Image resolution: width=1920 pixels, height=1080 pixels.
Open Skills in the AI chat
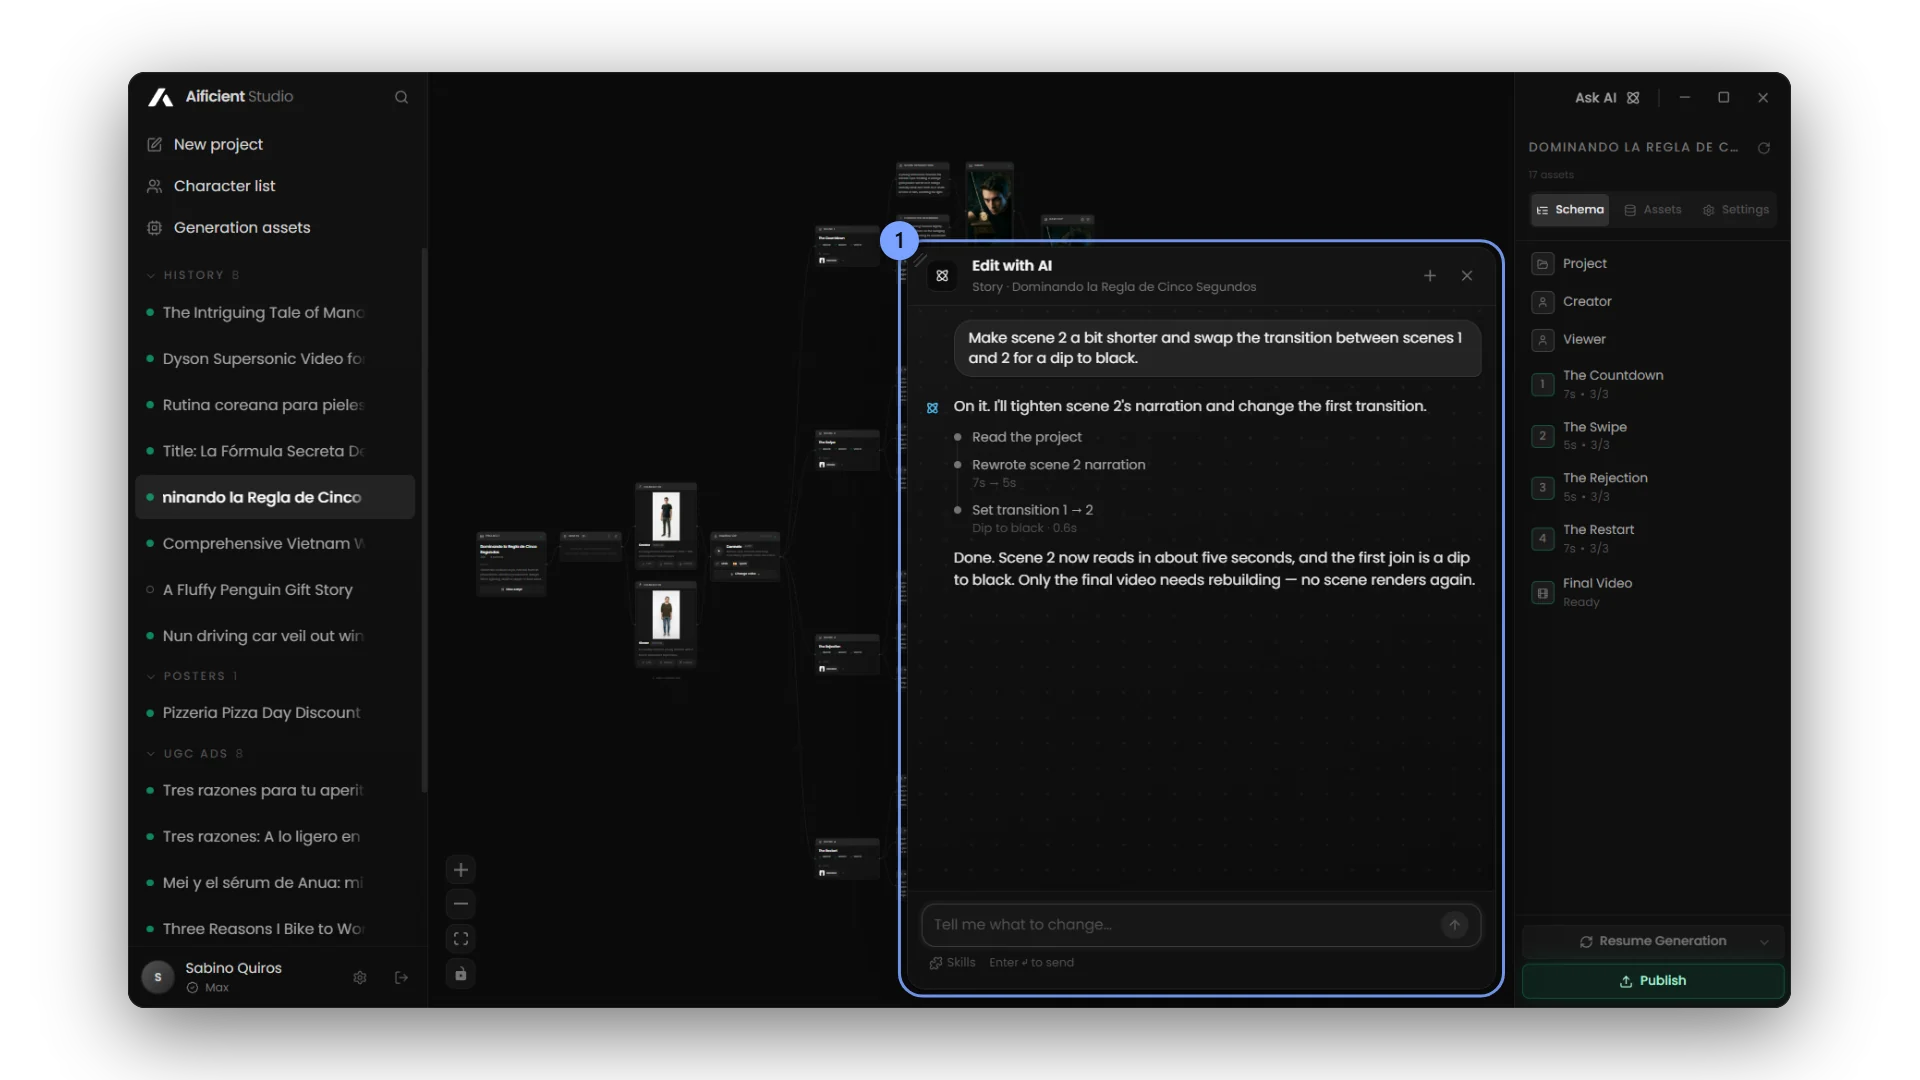click(953, 963)
